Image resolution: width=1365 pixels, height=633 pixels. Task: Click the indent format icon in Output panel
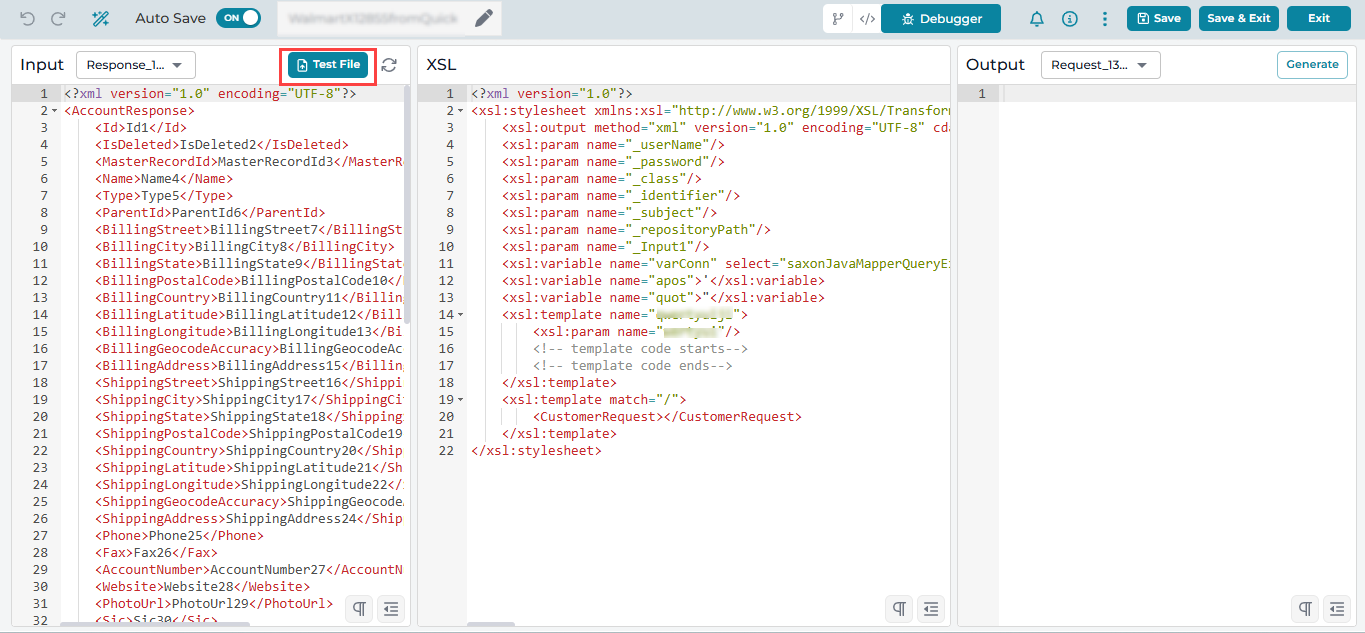tap(1336, 608)
